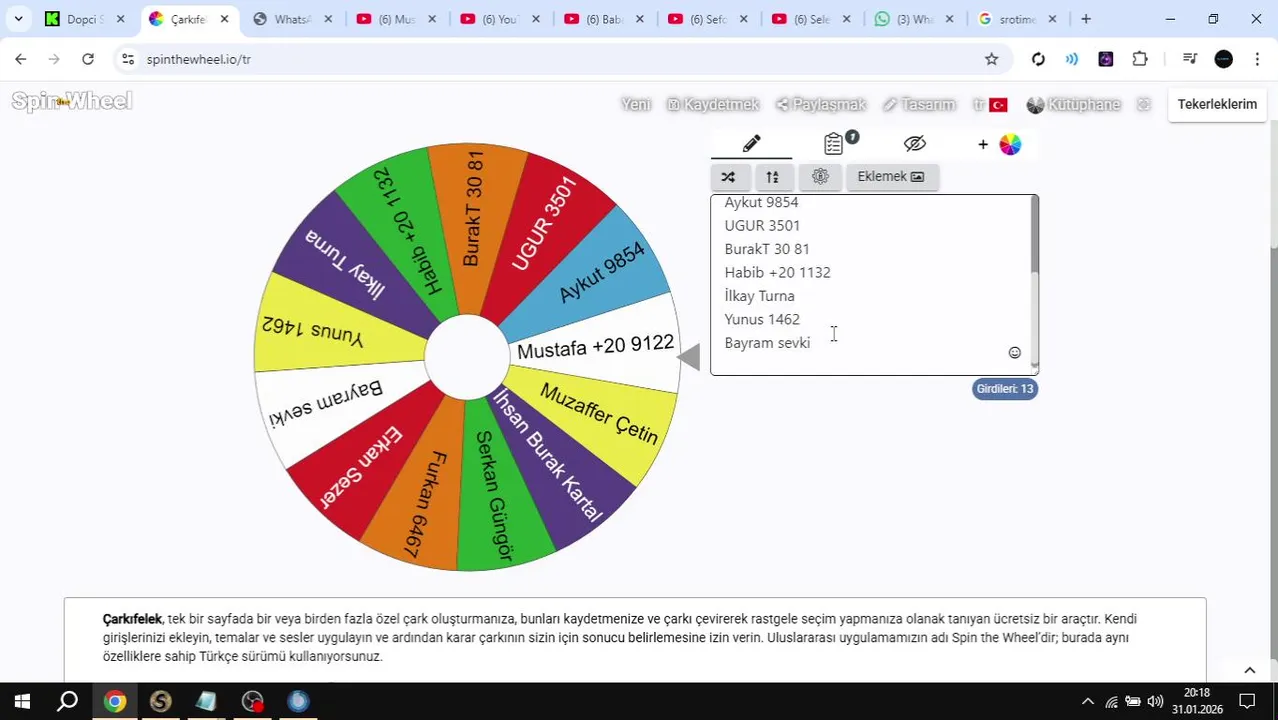Open Chrome three-dot menu
This screenshot has width=1278, height=720.
tap(1257, 59)
